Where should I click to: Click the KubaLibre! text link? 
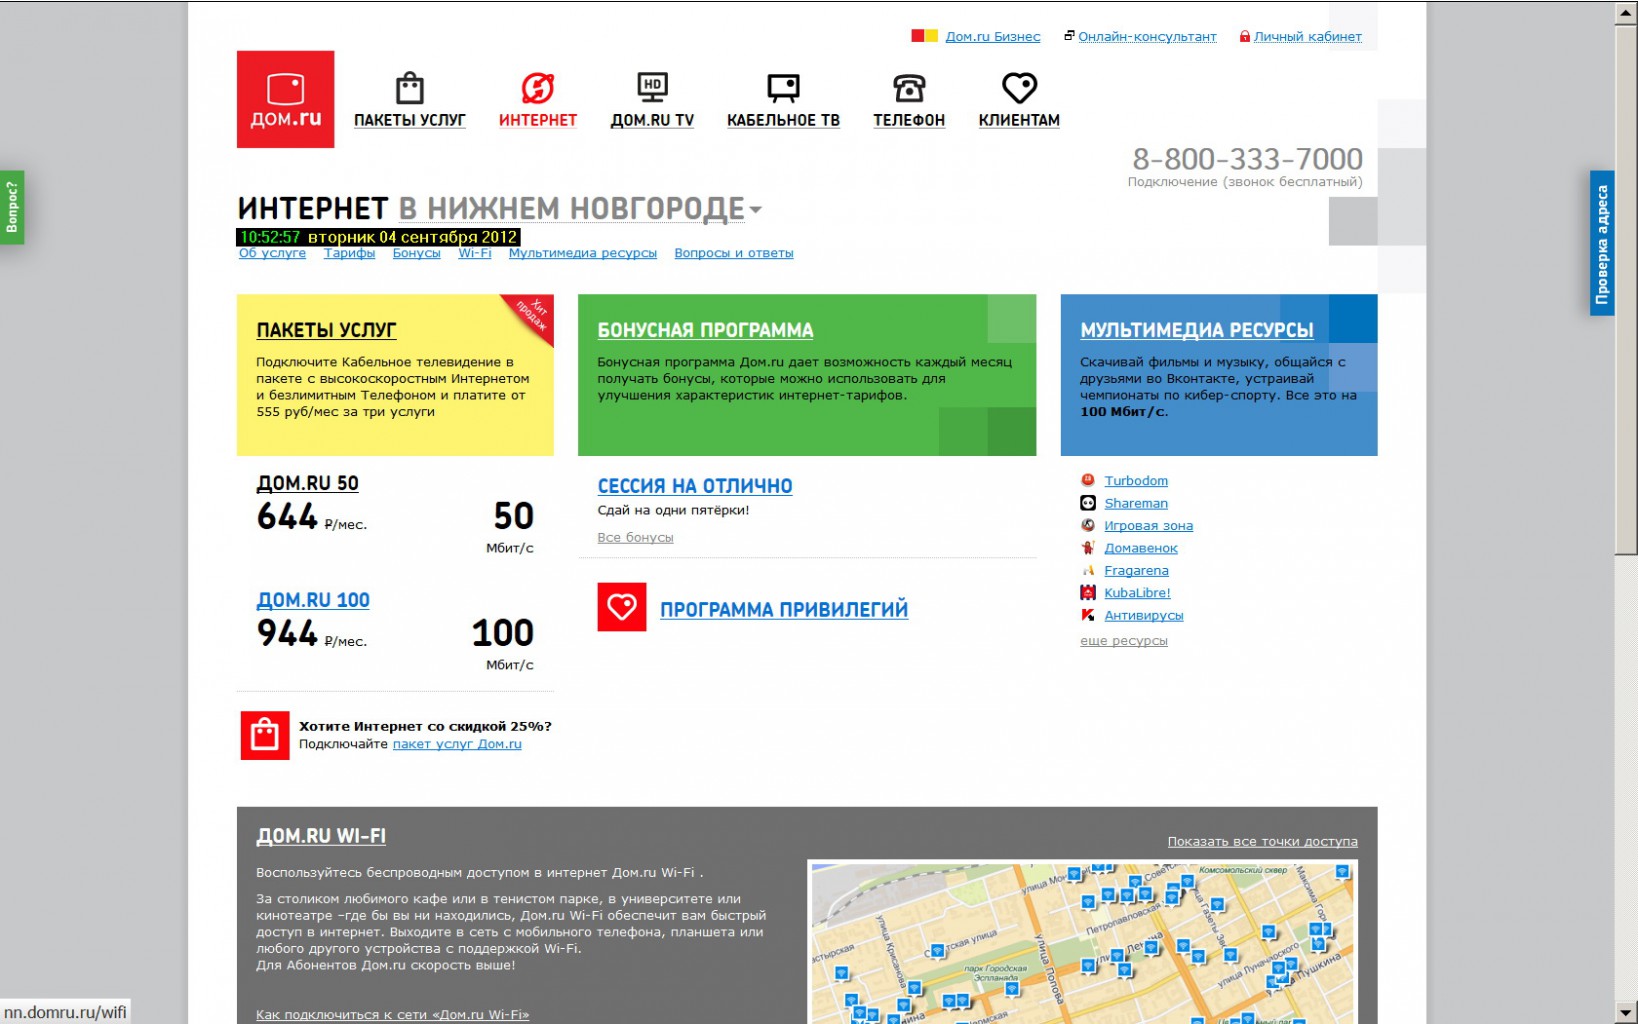click(1137, 593)
